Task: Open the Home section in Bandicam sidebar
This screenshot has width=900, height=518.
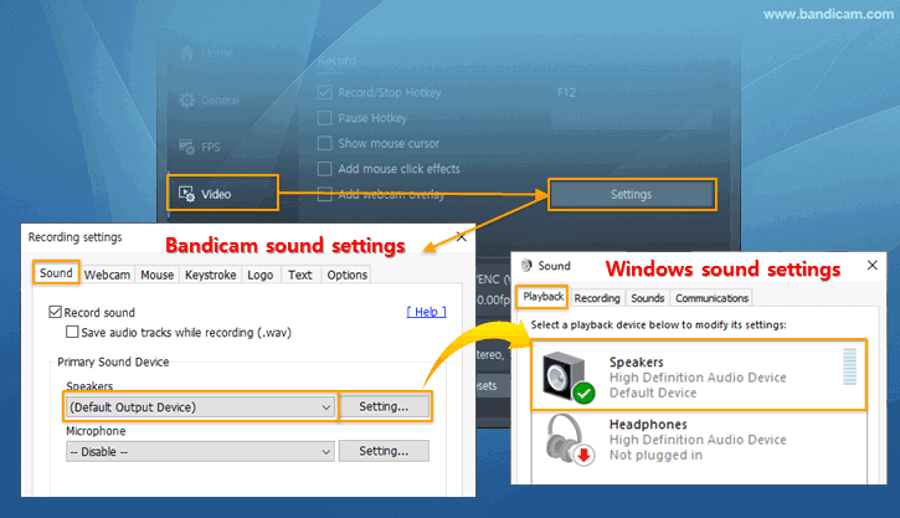Action: pyautogui.click(x=206, y=53)
